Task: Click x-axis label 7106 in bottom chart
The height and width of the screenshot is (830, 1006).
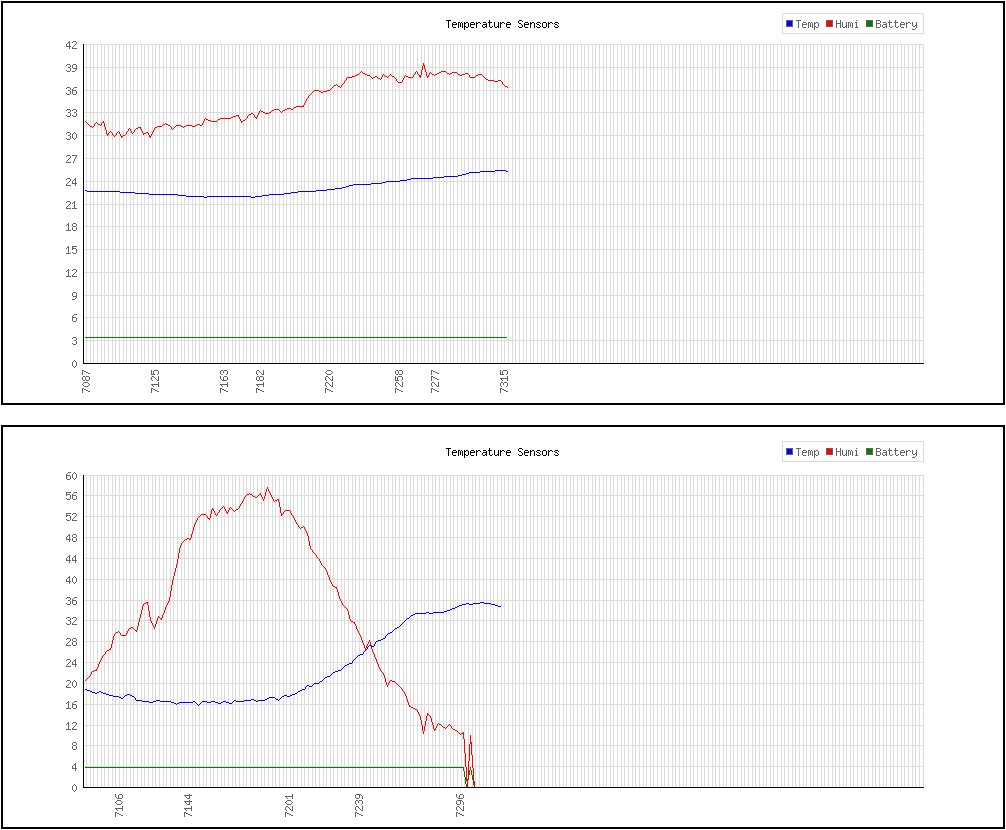Action: (119, 805)
